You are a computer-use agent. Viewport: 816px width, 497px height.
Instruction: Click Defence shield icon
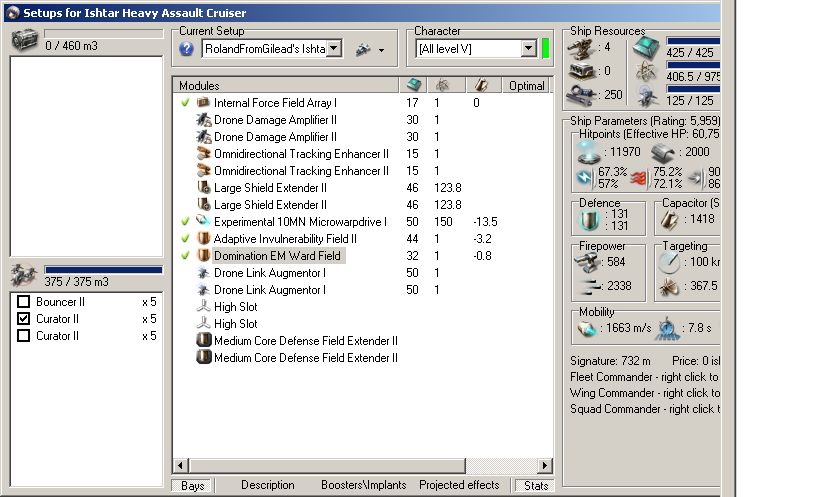[x=590, y=220]
